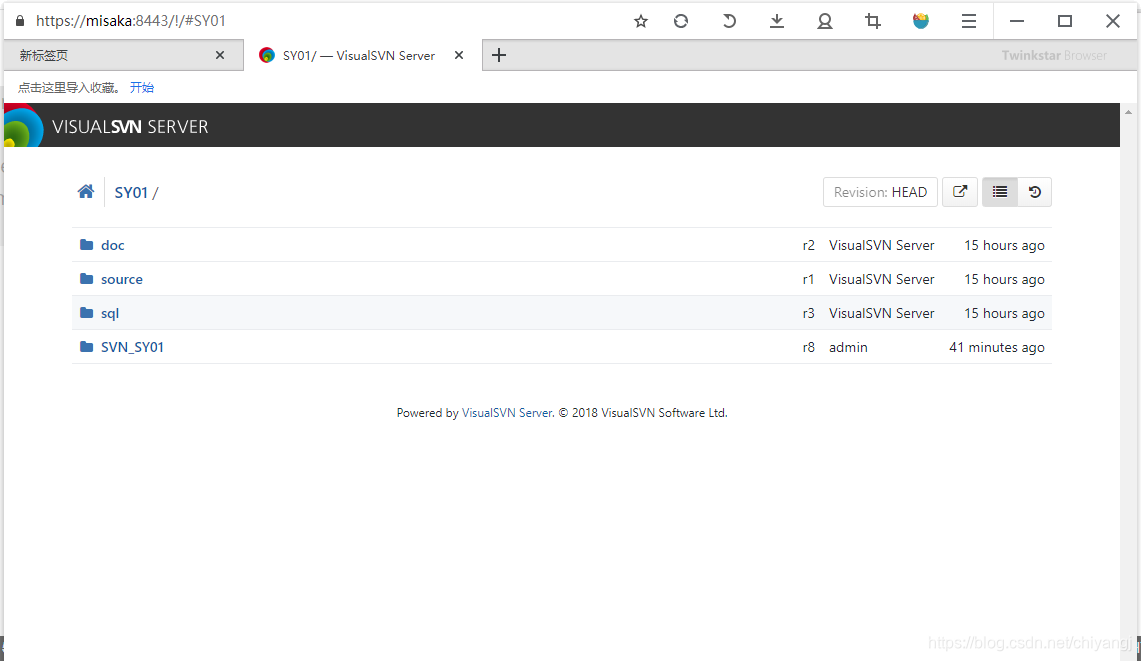
Task: Click VisualSVN Server author in doc row
Action: coord(881,245)
